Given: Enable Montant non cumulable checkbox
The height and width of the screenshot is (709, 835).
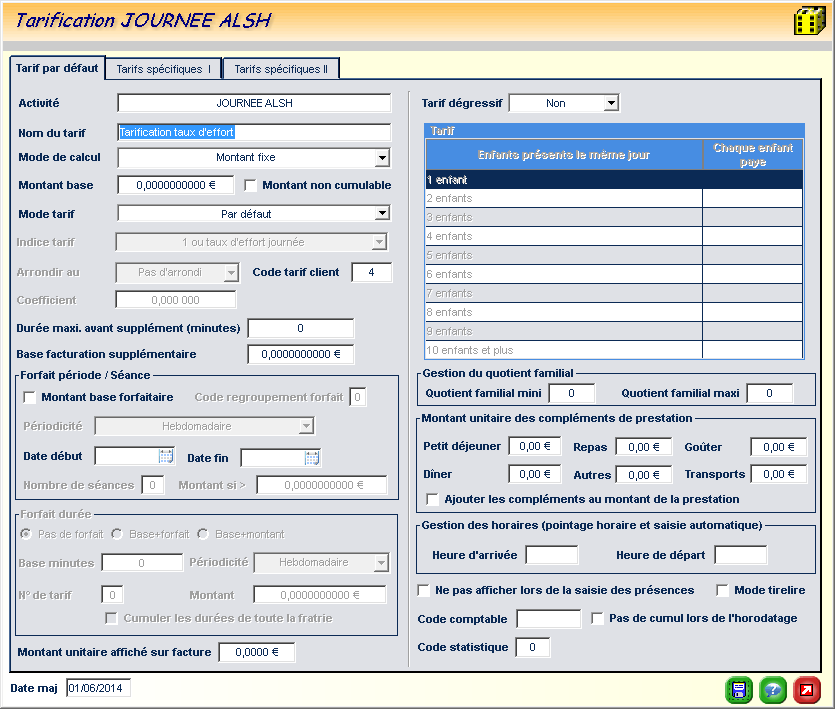Looking at the screenshot, I should tap(251, 185).
